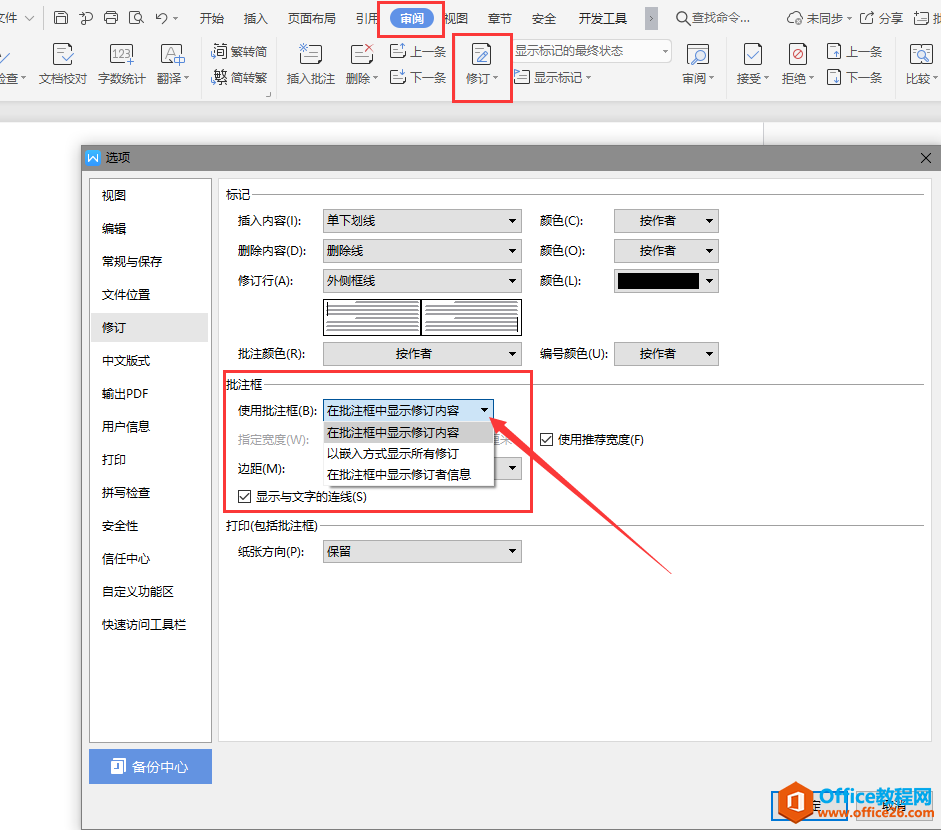The height and width of the screenshot is (830, 941).
Task: Toggle the 修订 track changes icon
Action: [481, 55]
